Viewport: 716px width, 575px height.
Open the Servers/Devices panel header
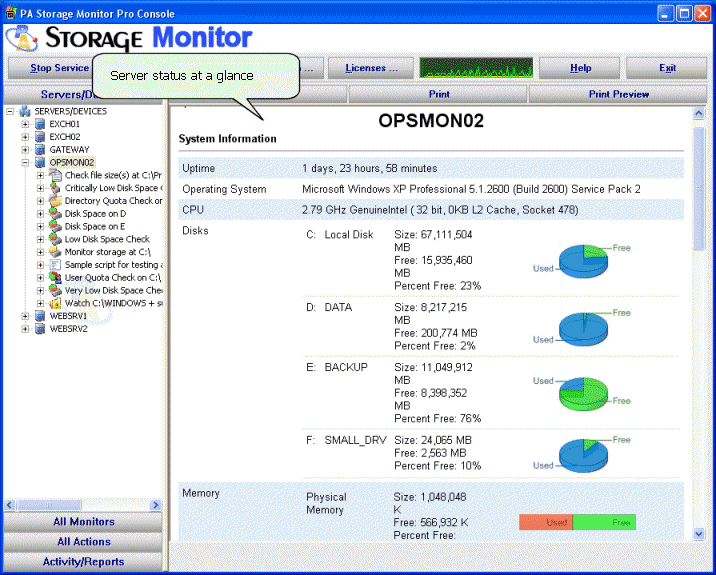coord(48,95)
